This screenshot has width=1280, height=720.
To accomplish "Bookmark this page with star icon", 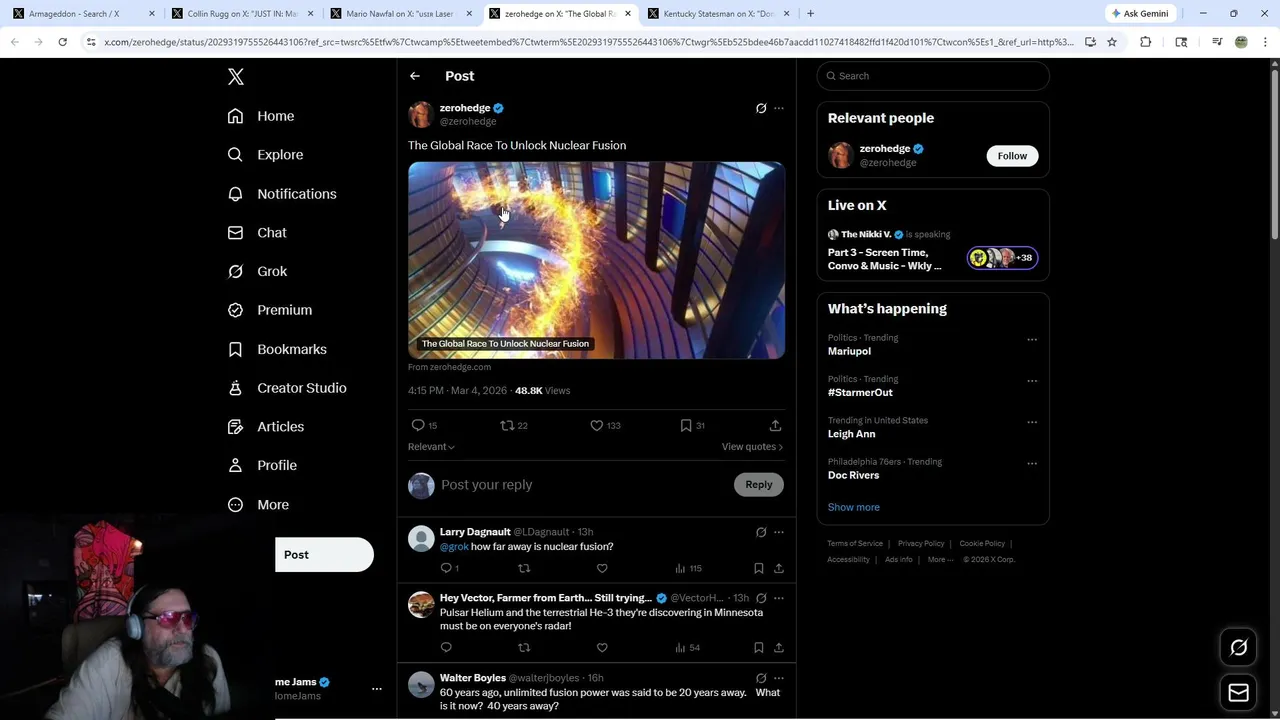I will tap(1112, 42).
